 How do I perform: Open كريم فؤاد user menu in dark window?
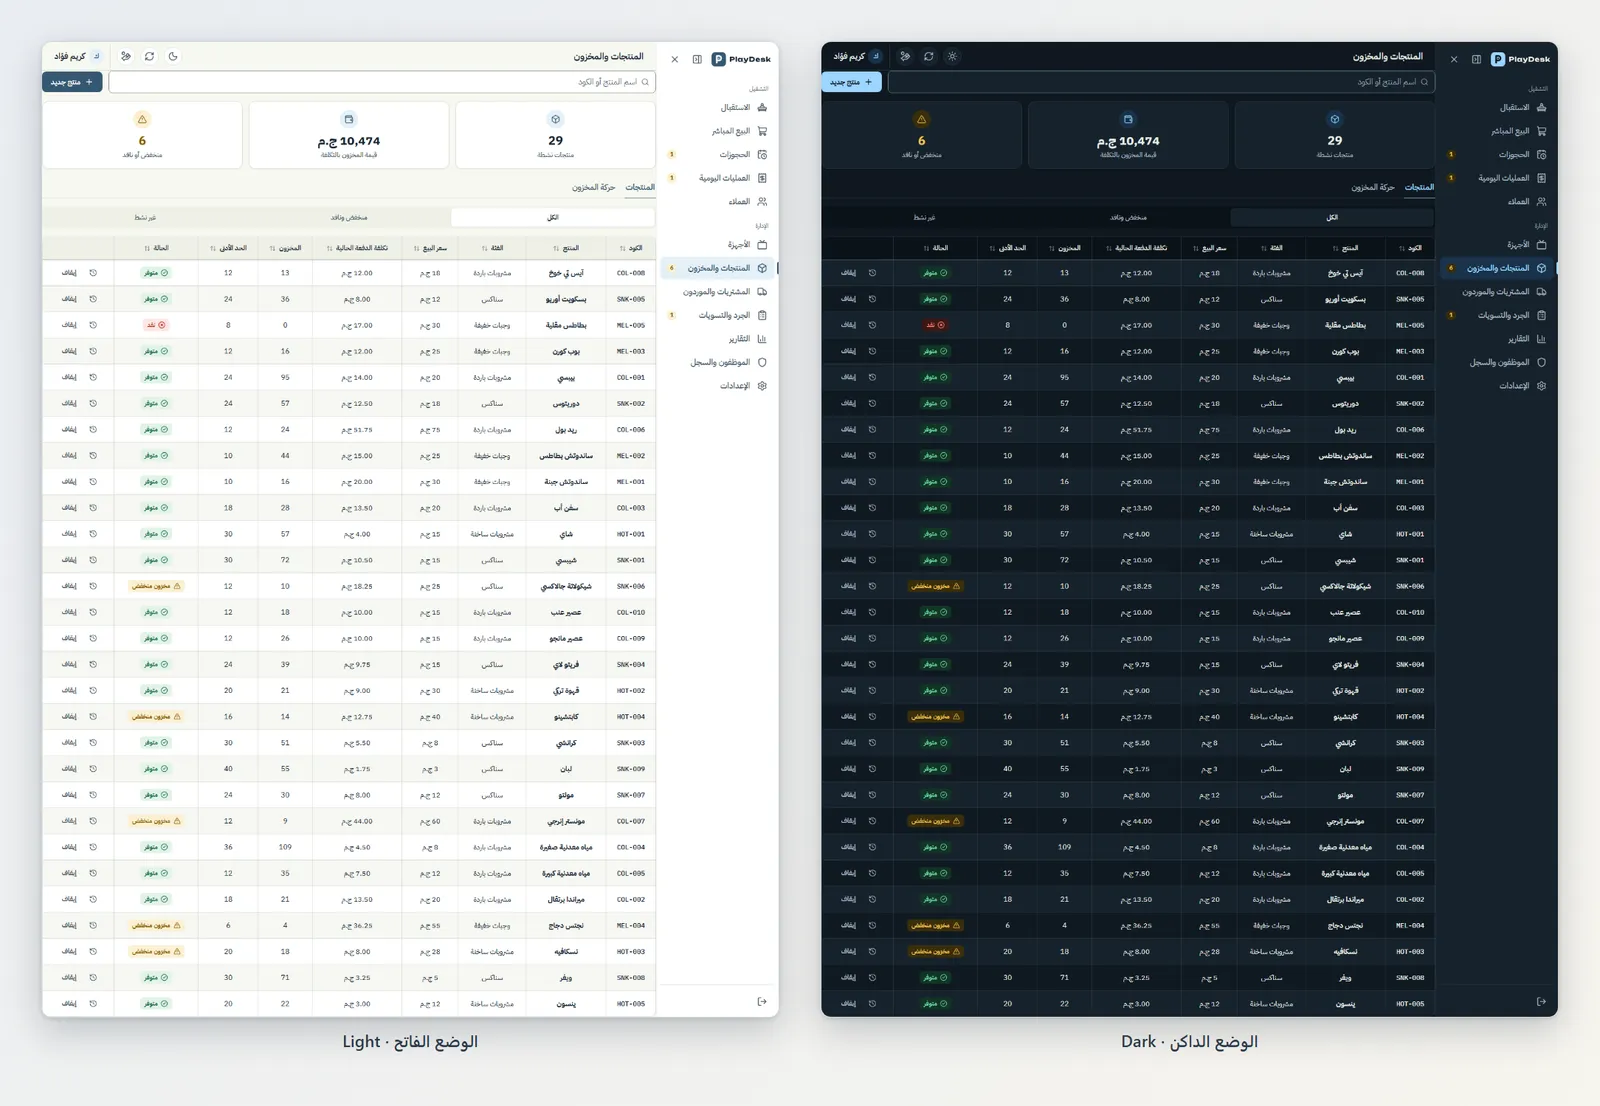[856, 56]
